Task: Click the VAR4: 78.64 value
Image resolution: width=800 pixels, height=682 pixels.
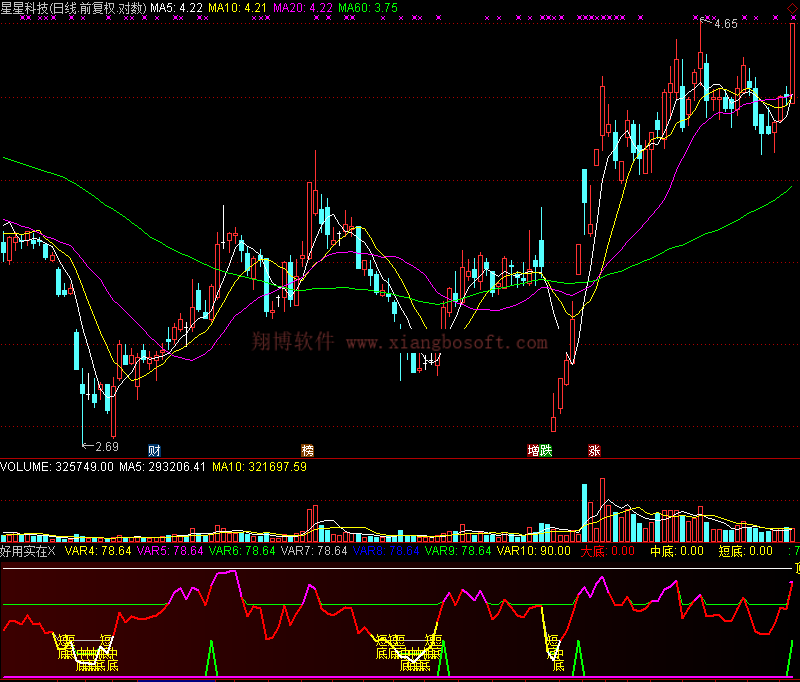Action: (98, 551)
